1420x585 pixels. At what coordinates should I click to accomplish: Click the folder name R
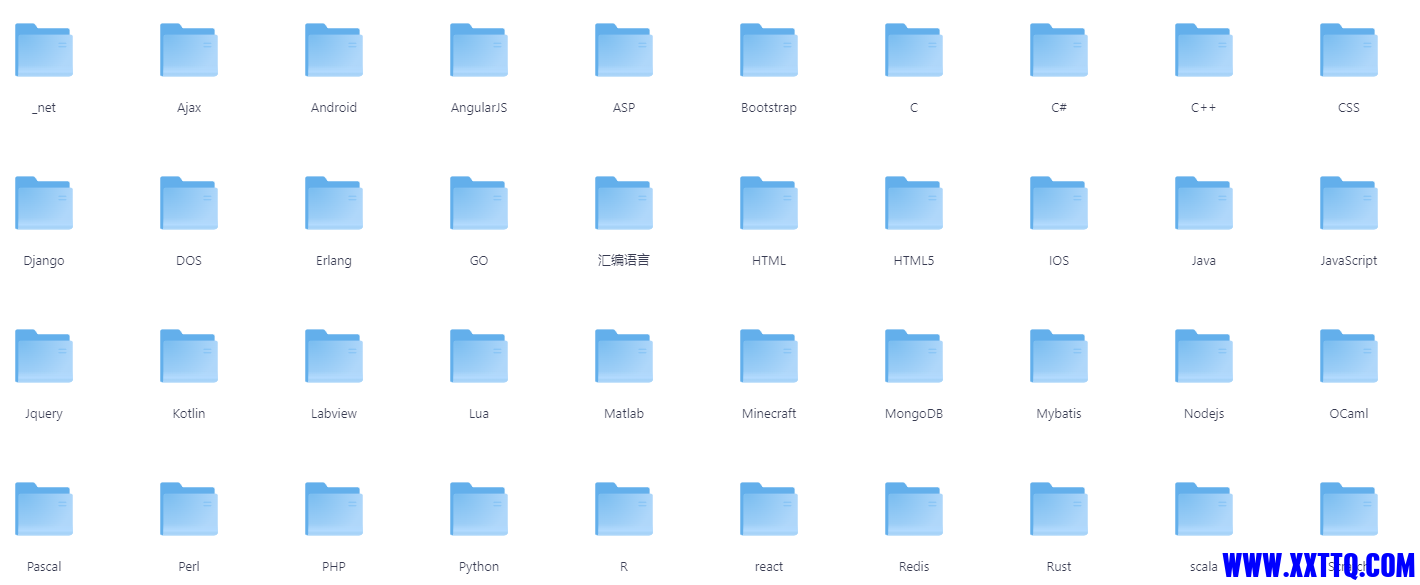pos(624,566)
